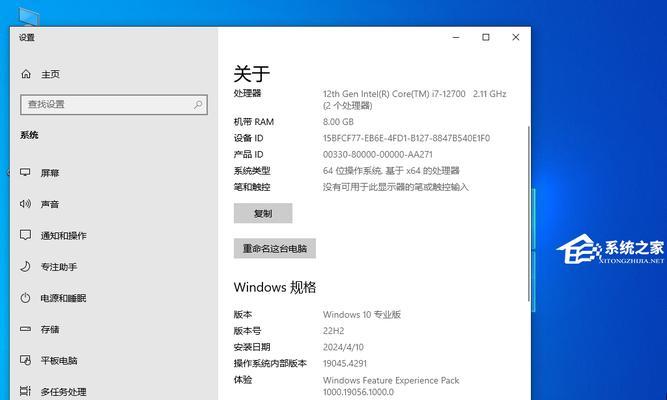Click the 系统 category heading in the sidebar
Image resolution: width=667 pixels, height=400 pixels.
(x=29, y=135)
